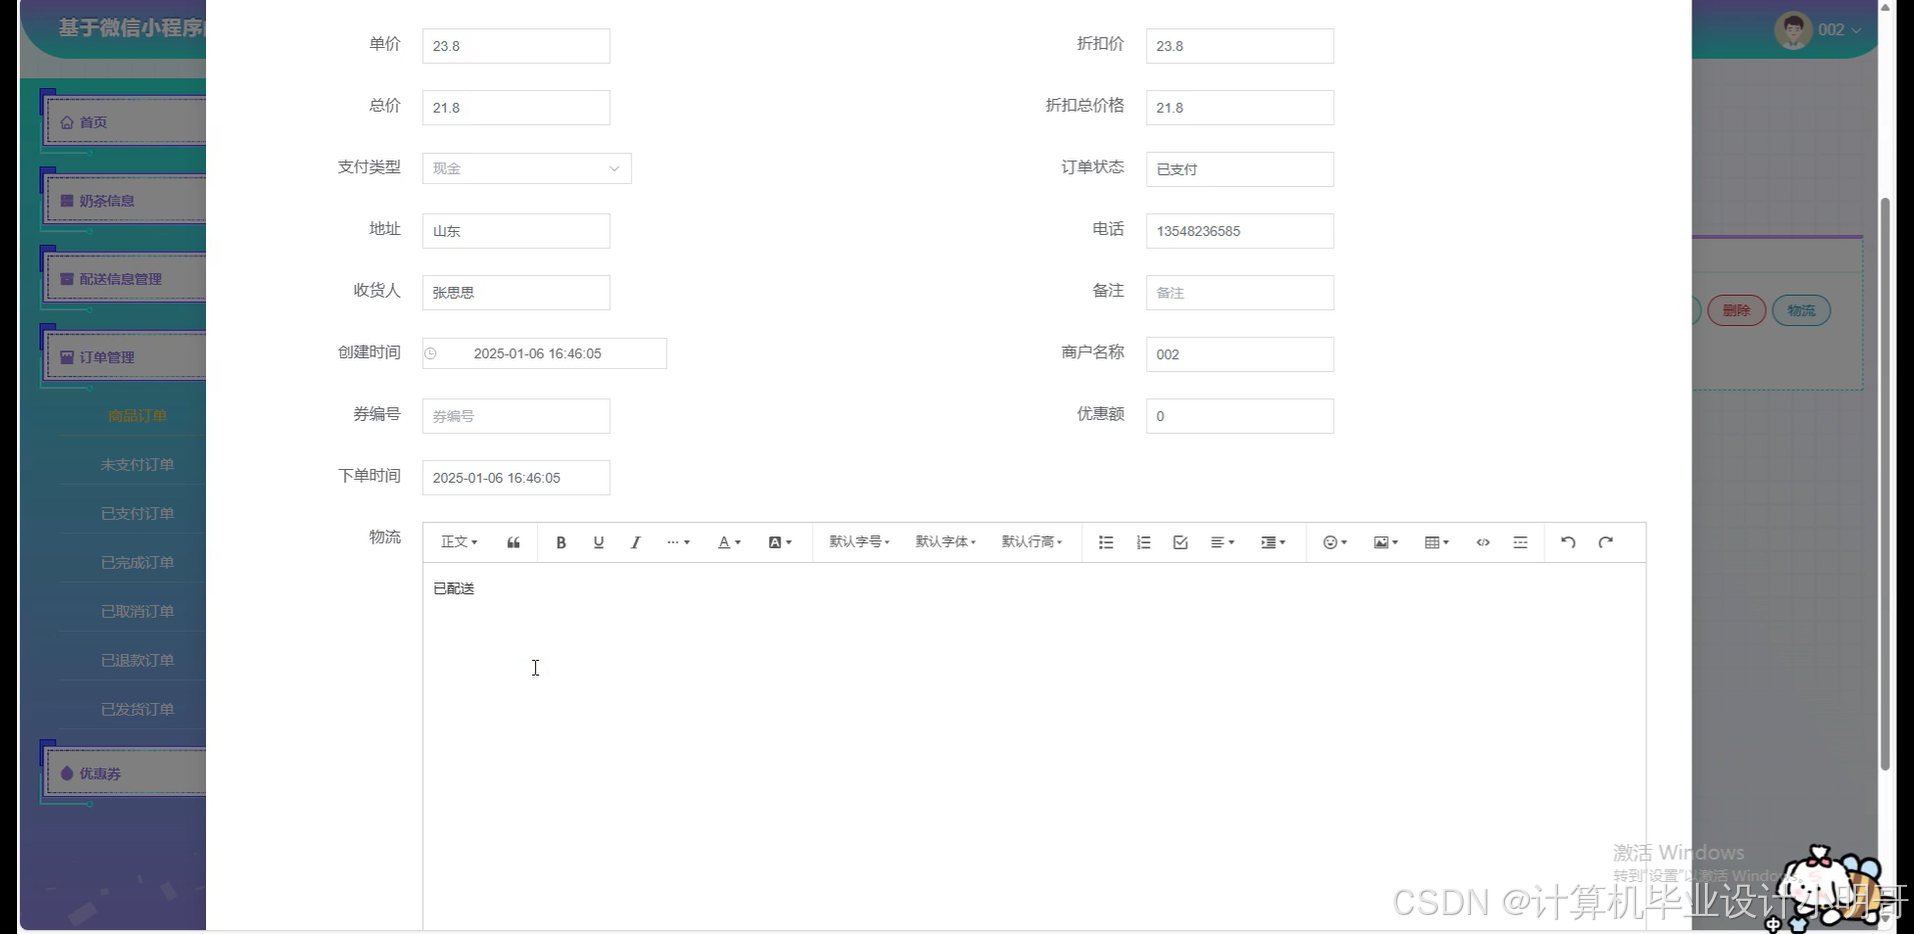Click inside the 券编号 input field
Viewport: 1914px width, 934px height.
(x=516, y=415)
